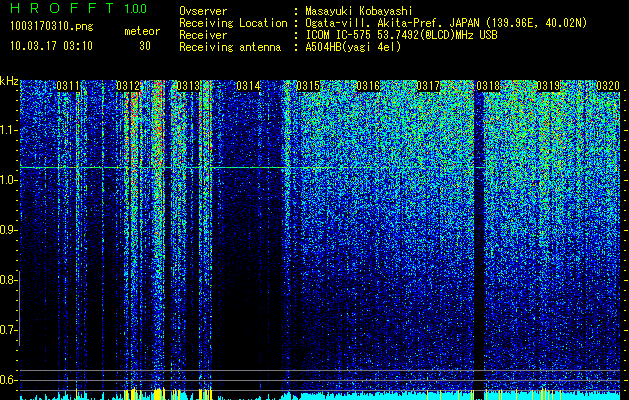Image resolution: width=629 pixels, height=400 pixels.
Task: Click the 0317 time marker
Action: (428, 85)
